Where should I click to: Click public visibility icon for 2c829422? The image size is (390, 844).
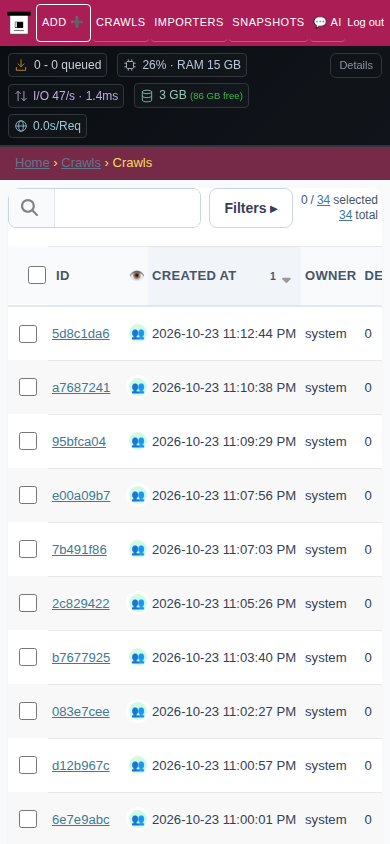click(138, 604)
